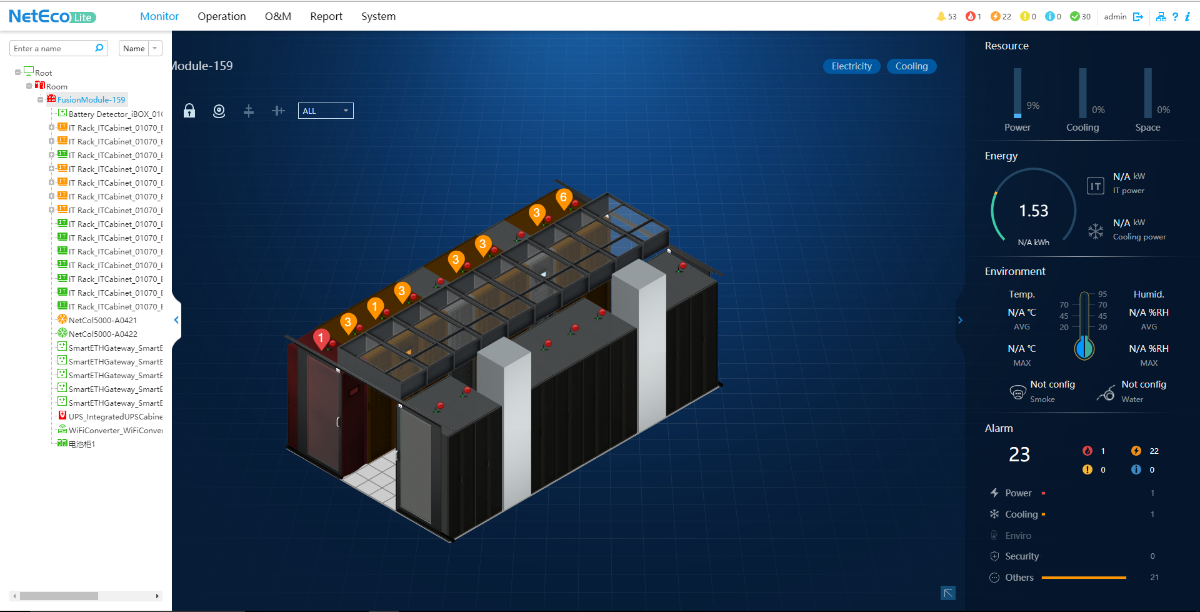
Task: Open the ALL filter dropdown
Action: point(326,111)
